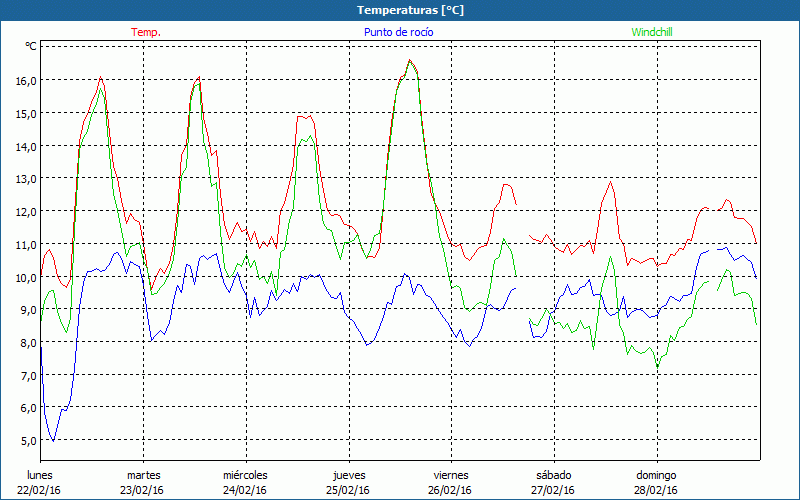
Task: Click the 28/02/16 date label
Action: coord(656,489)
